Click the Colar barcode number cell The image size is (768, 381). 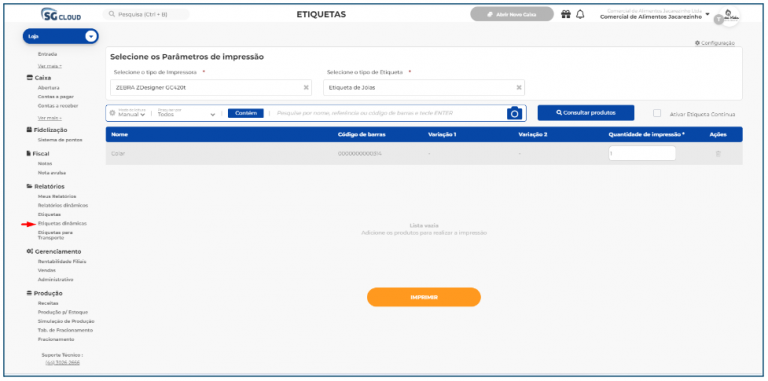point(360,153)
